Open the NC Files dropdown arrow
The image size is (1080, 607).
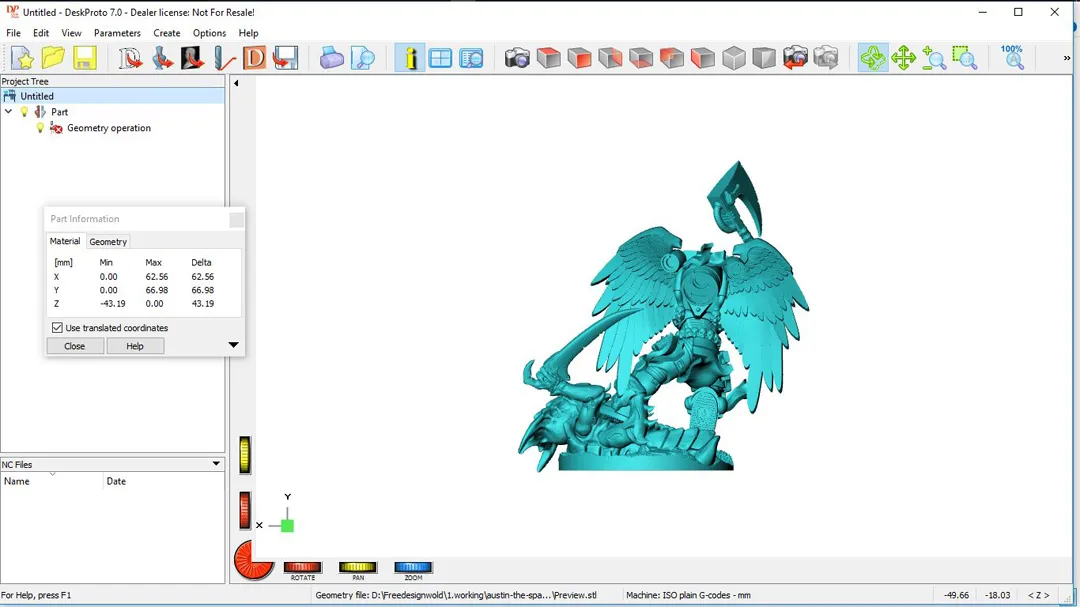[216, 464]
